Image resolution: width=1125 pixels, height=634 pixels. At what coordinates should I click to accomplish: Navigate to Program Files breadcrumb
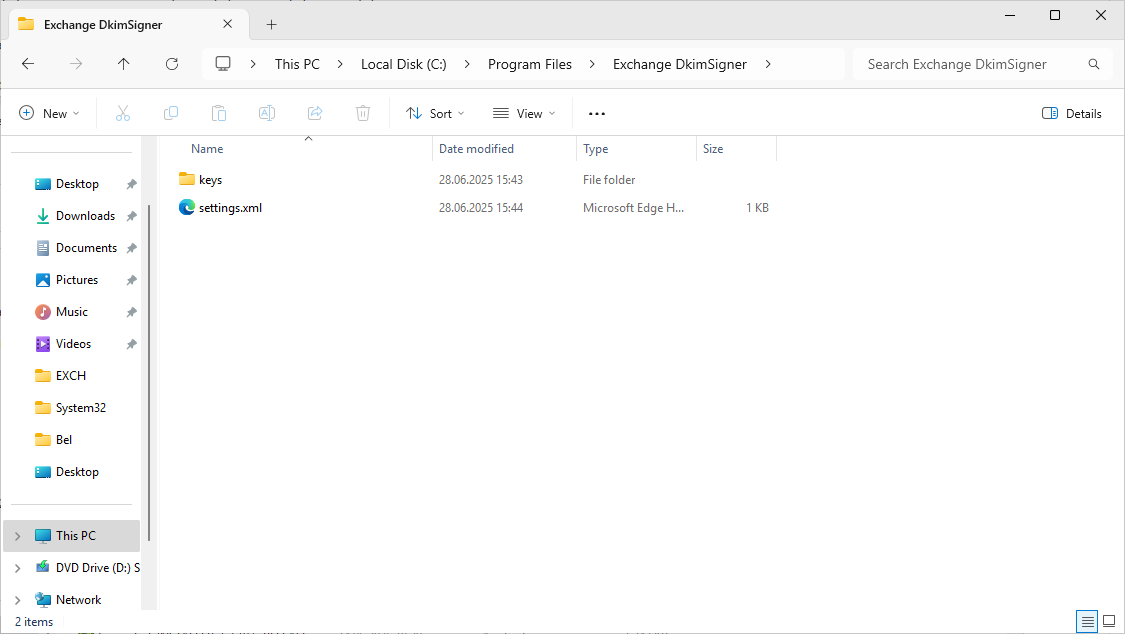[x=529, y=64]
